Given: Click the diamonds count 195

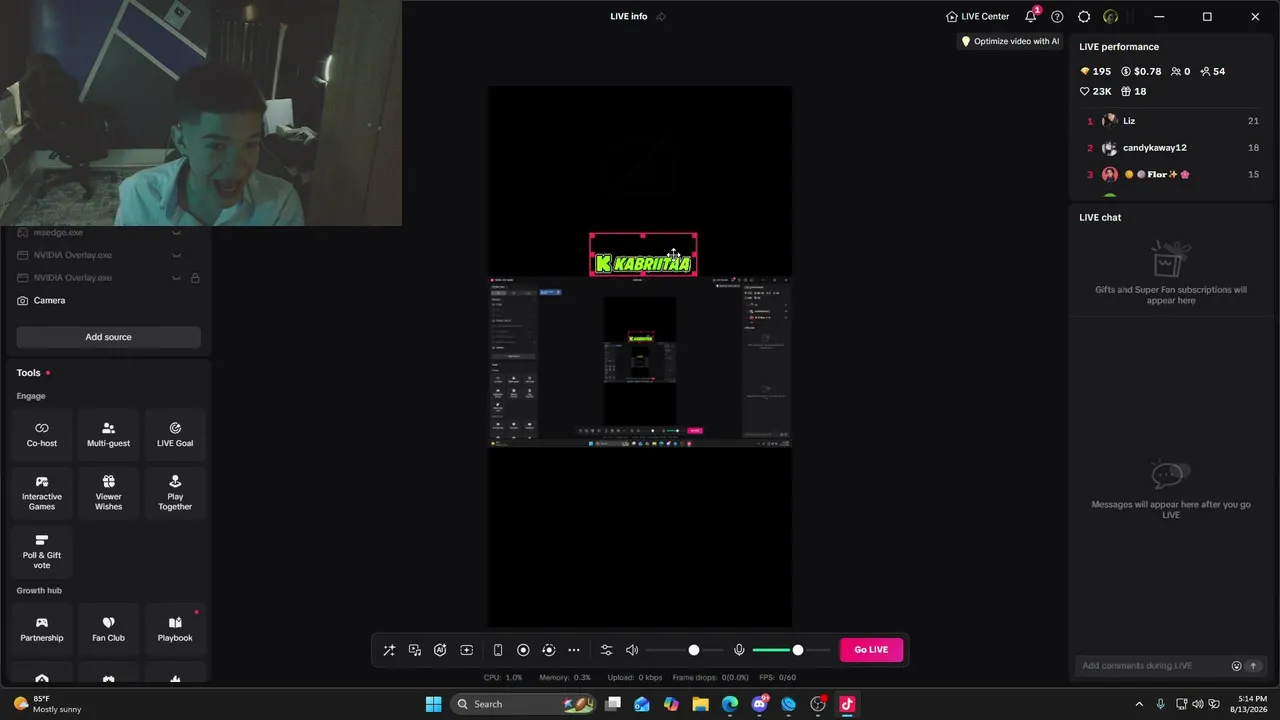Looking at the screenshot, I should (1095, 72).
